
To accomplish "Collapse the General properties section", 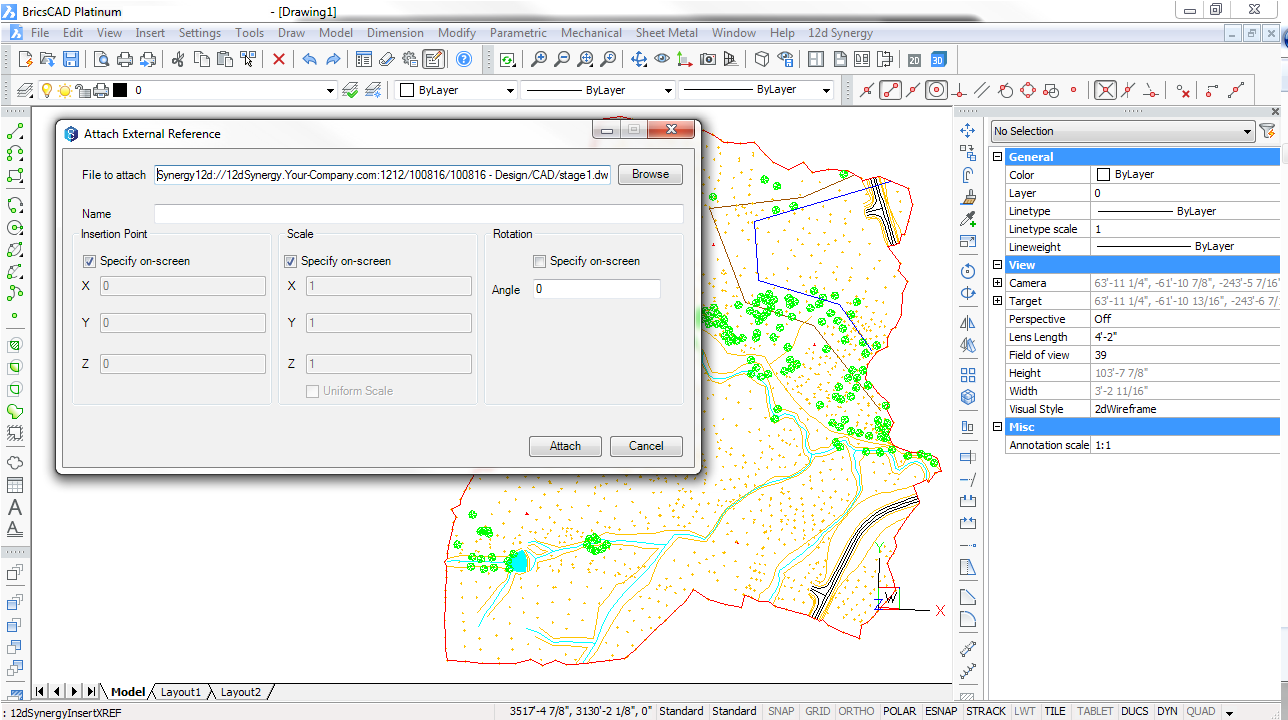I will pos(997,157).
